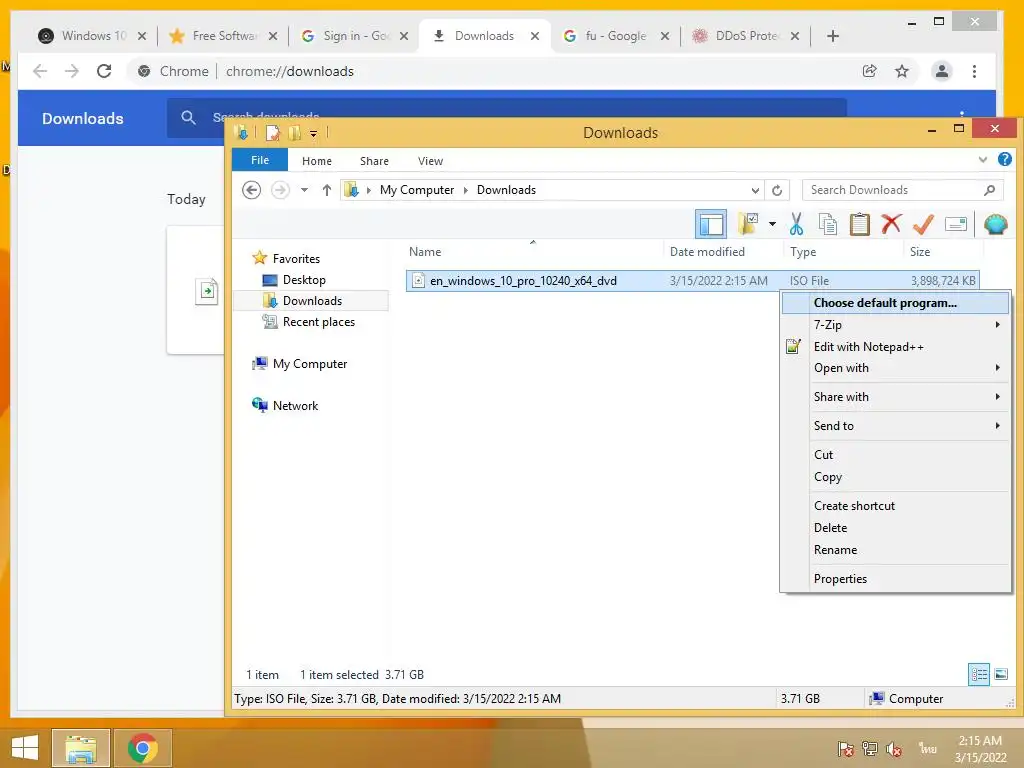Image resolution: width=1024 pixels, height=768 pixels.
Task: Go back in Explorer navigation
Action: pos(251,190)
